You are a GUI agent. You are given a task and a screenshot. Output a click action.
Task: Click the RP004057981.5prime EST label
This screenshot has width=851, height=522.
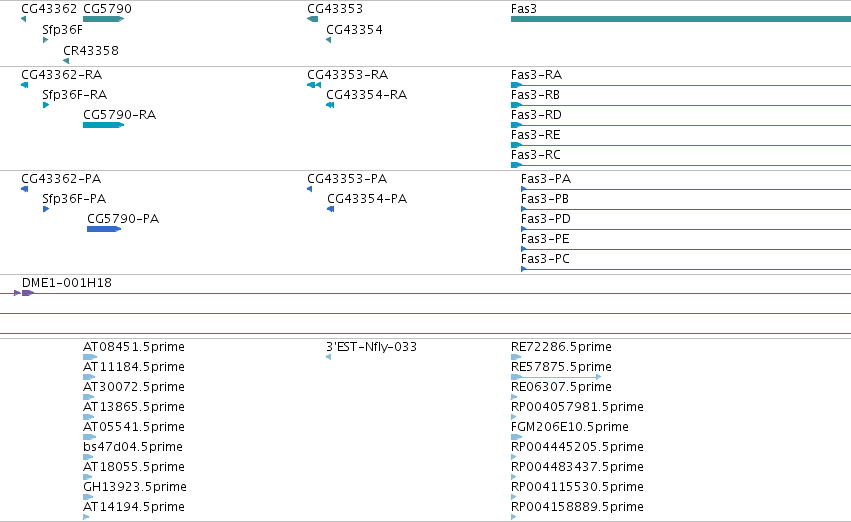577,407
